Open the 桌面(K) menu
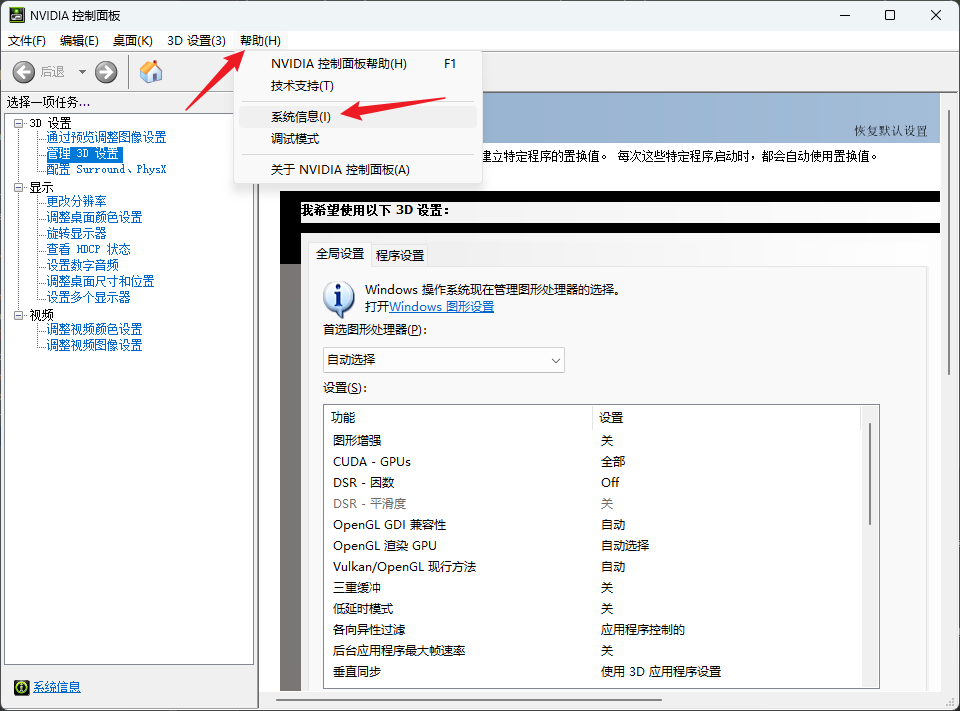 132,40
